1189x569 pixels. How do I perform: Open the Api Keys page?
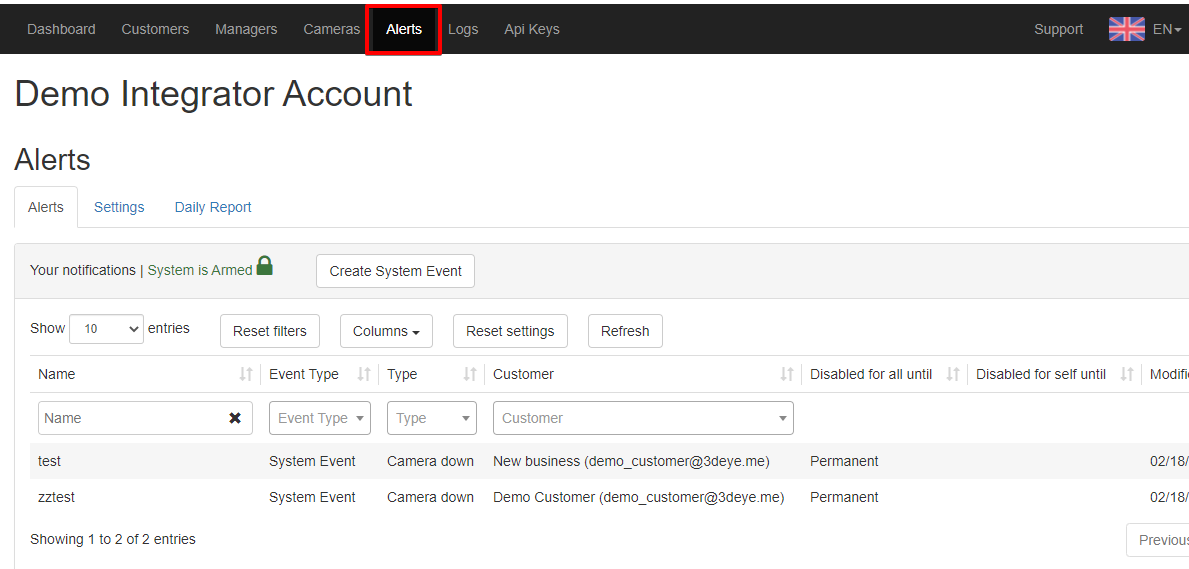532,29
